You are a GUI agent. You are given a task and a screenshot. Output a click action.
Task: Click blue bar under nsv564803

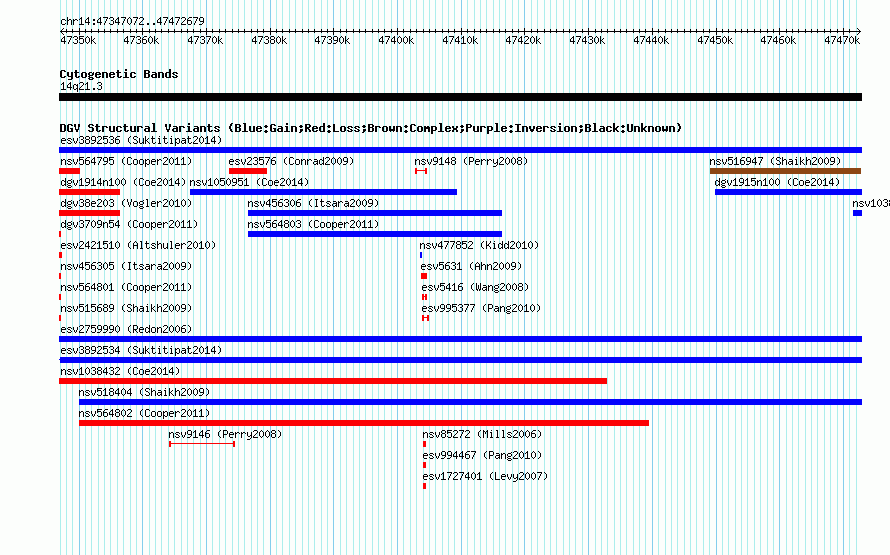tap(375, 234)
